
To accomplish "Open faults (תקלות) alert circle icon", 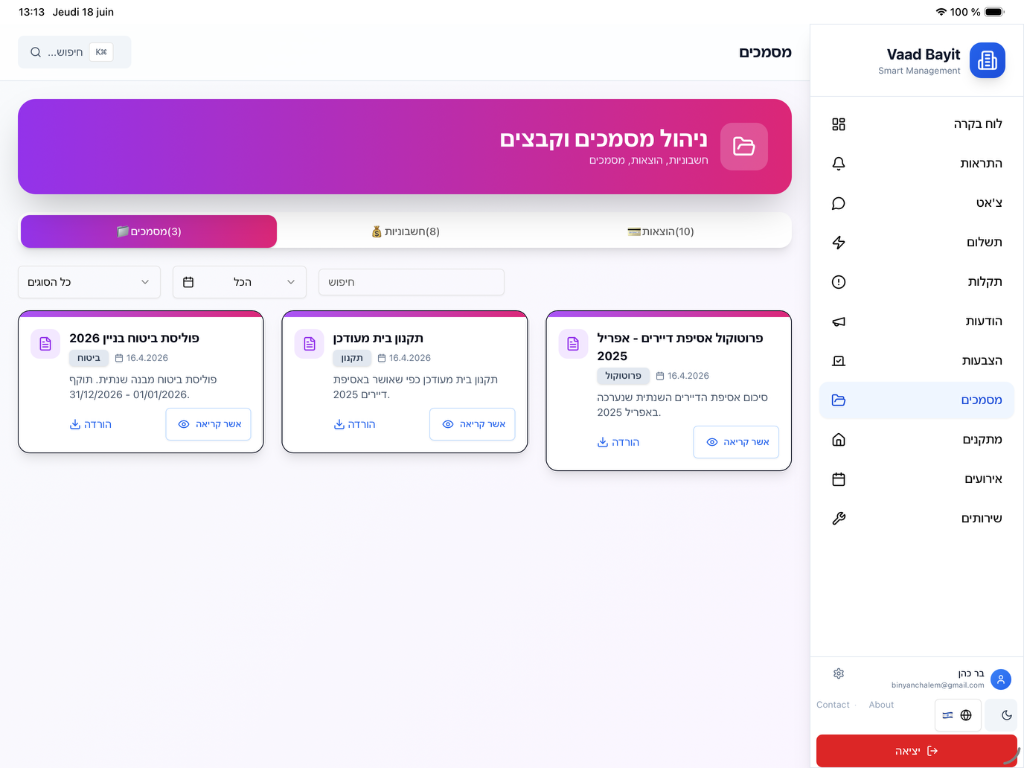I will click(x=839, y=282).
